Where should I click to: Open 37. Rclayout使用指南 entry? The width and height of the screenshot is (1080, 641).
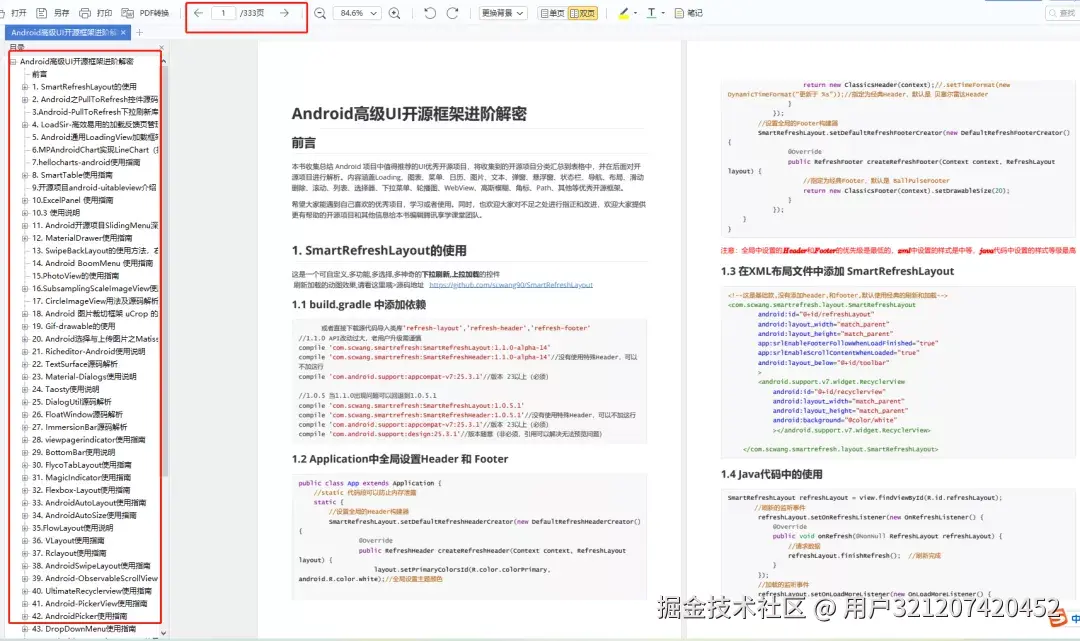tap(69, 553)
